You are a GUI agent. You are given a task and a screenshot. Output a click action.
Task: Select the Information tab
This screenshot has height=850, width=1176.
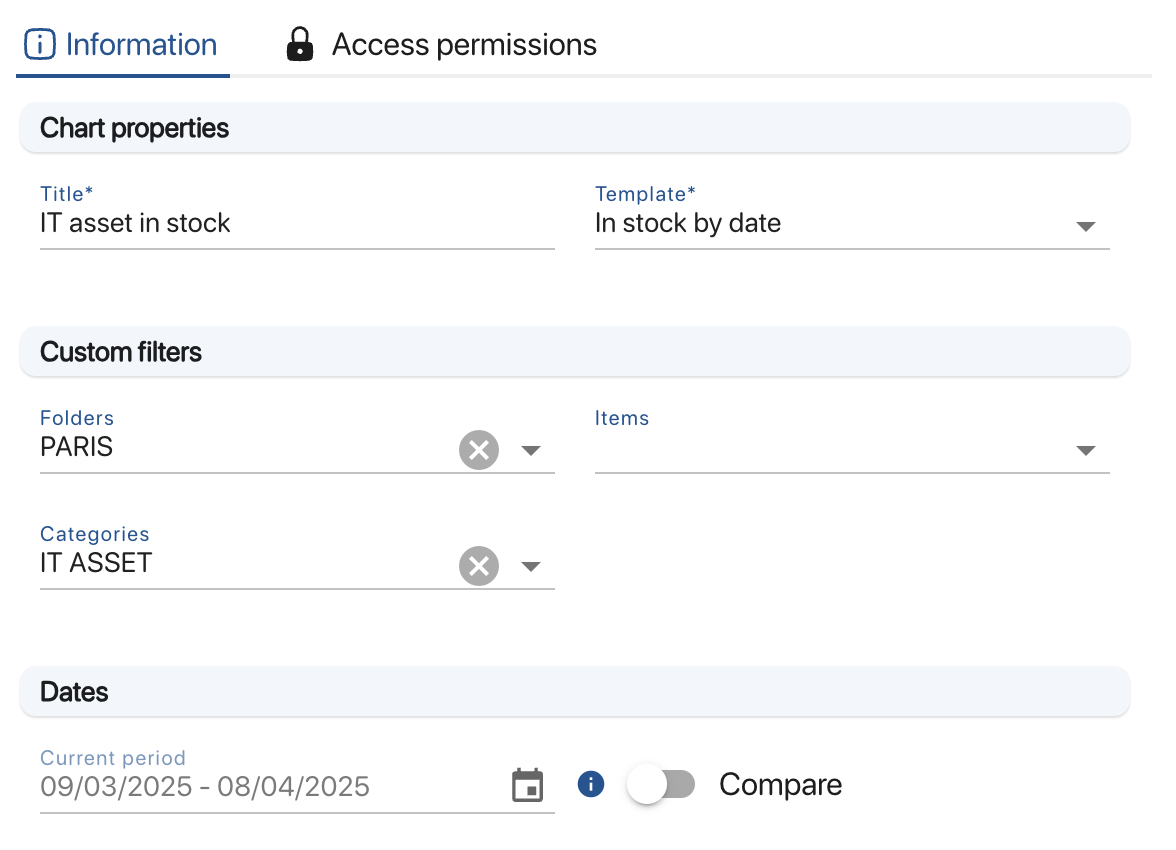140,45
